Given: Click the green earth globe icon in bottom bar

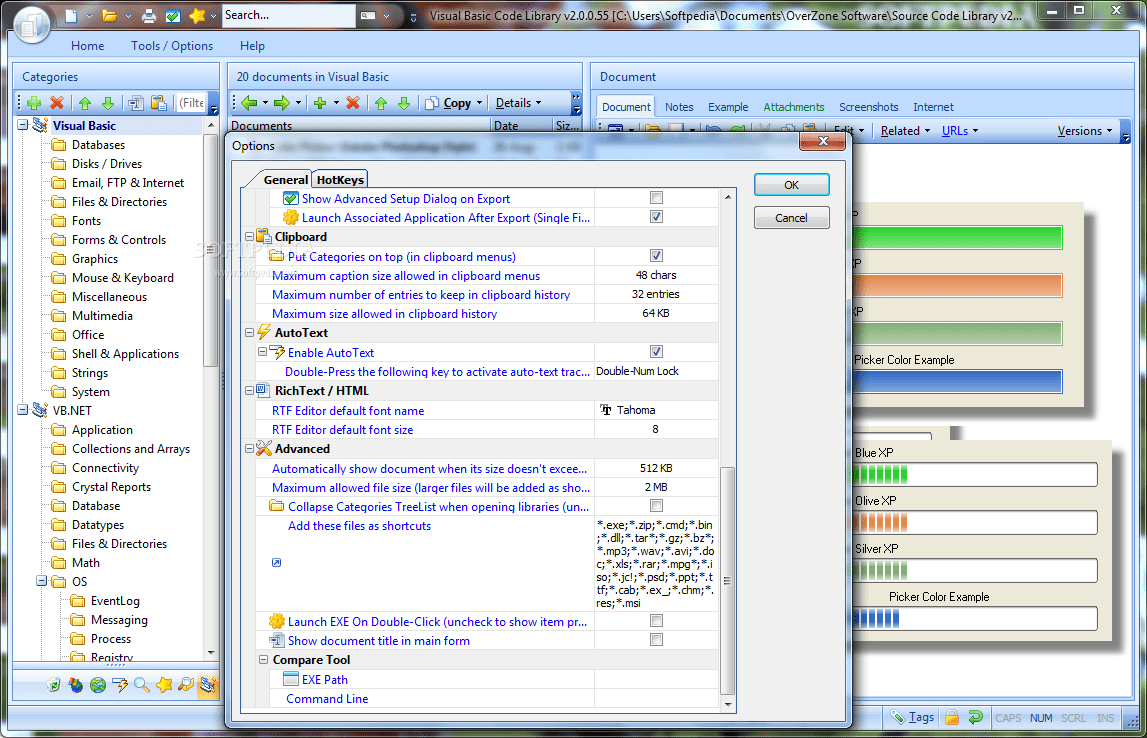Looking at the screenshot, I should coord(98,685).
